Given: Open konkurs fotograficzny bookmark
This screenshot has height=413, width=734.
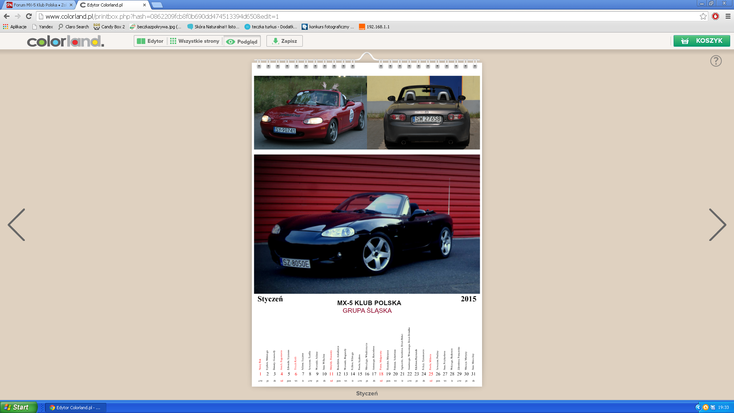Looking at the screenshot, I should pos(328,27).
